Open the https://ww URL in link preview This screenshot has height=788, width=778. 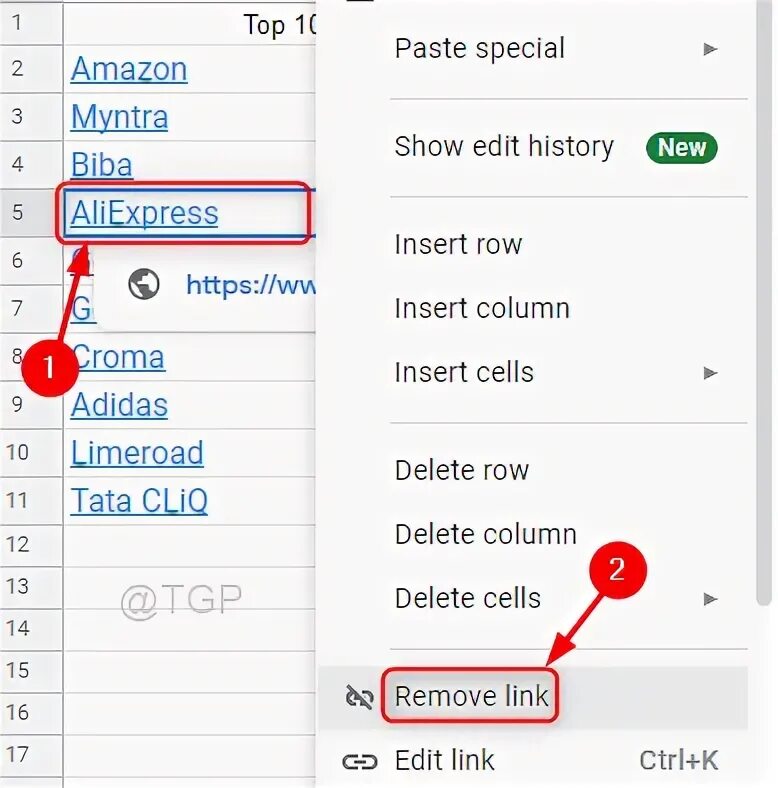[x=250, y=285]
